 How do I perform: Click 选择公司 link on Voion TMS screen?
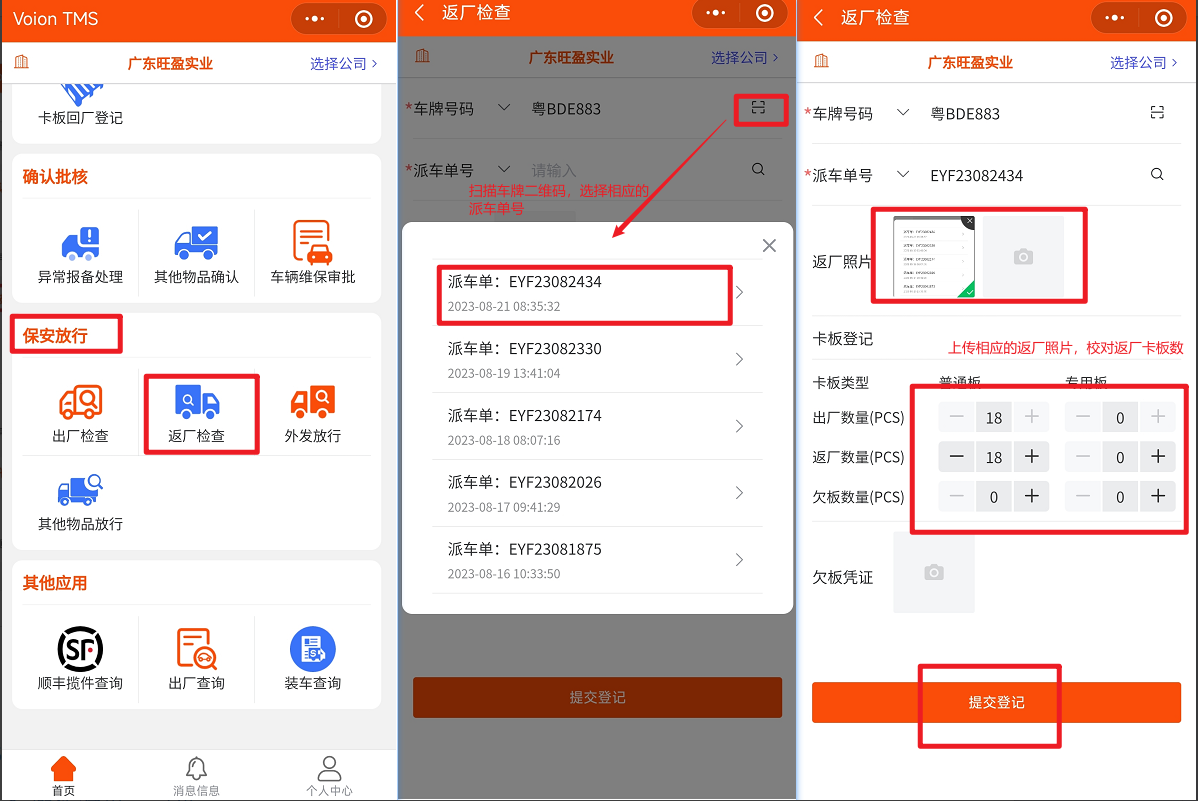(344, 63)
